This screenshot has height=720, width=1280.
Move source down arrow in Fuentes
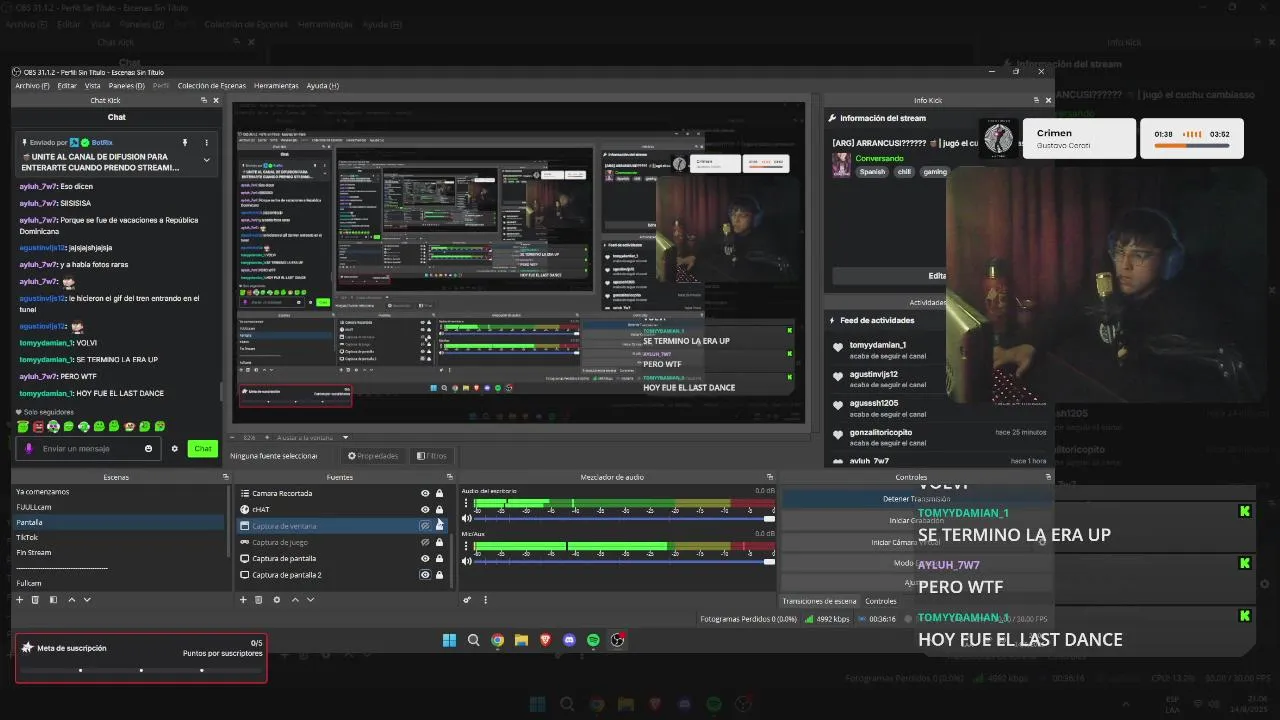tap(310, 600)
